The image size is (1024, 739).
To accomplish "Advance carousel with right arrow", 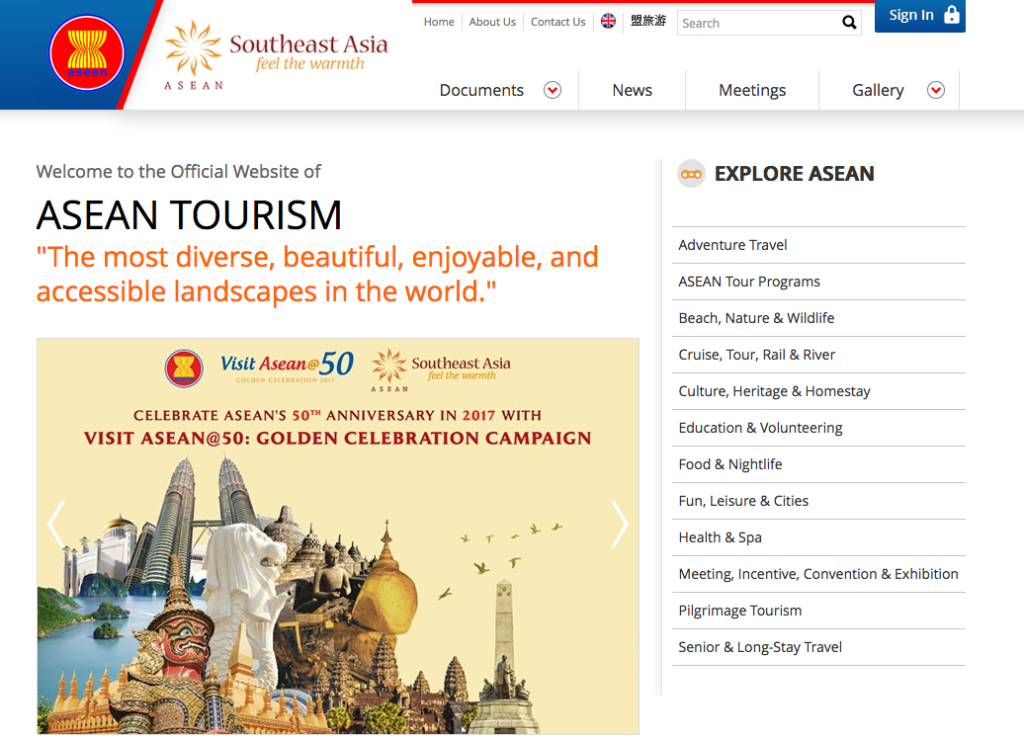I will coord(619,524).
